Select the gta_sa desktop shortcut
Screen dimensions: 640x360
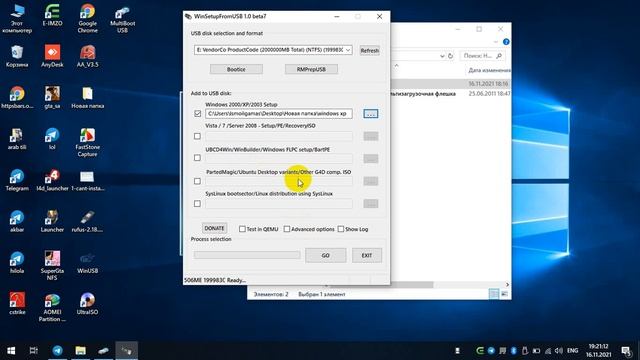pos(52,98)
